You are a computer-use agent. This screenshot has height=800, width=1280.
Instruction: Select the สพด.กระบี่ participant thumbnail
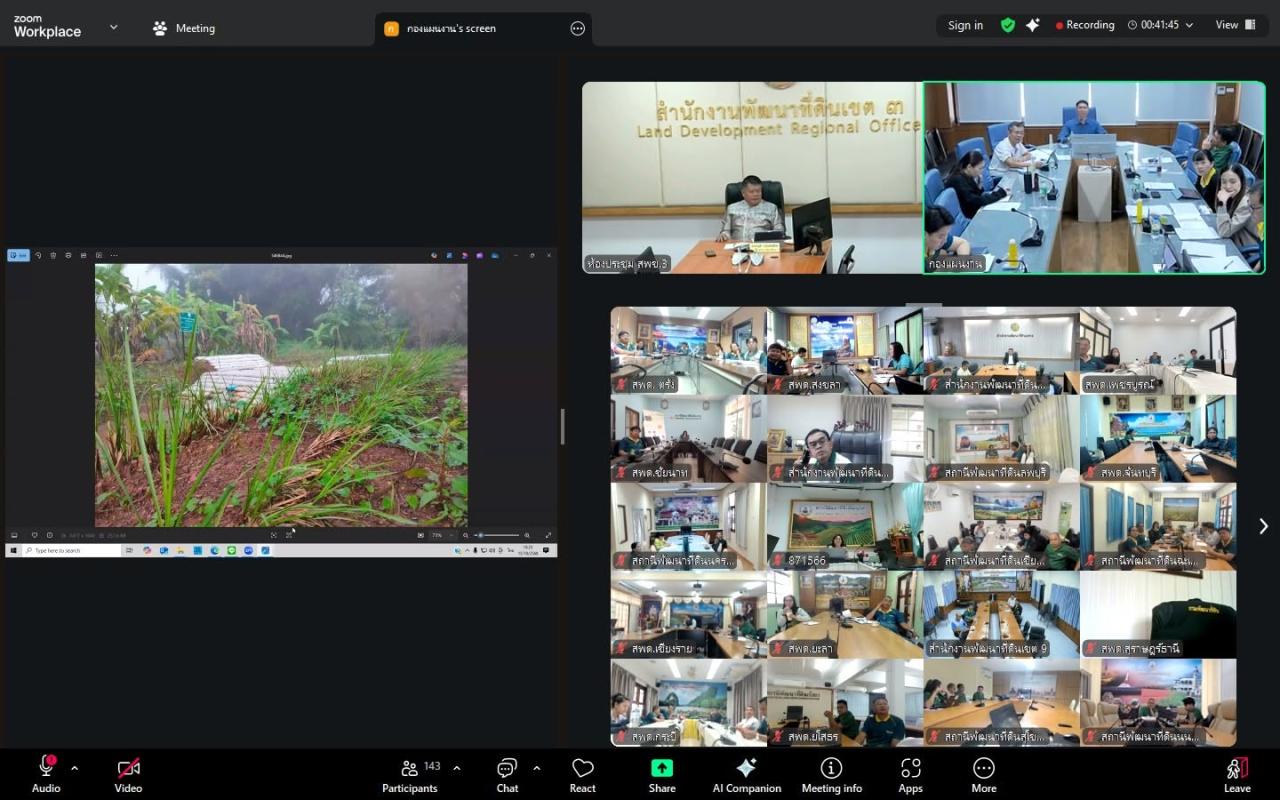[688, 702]
